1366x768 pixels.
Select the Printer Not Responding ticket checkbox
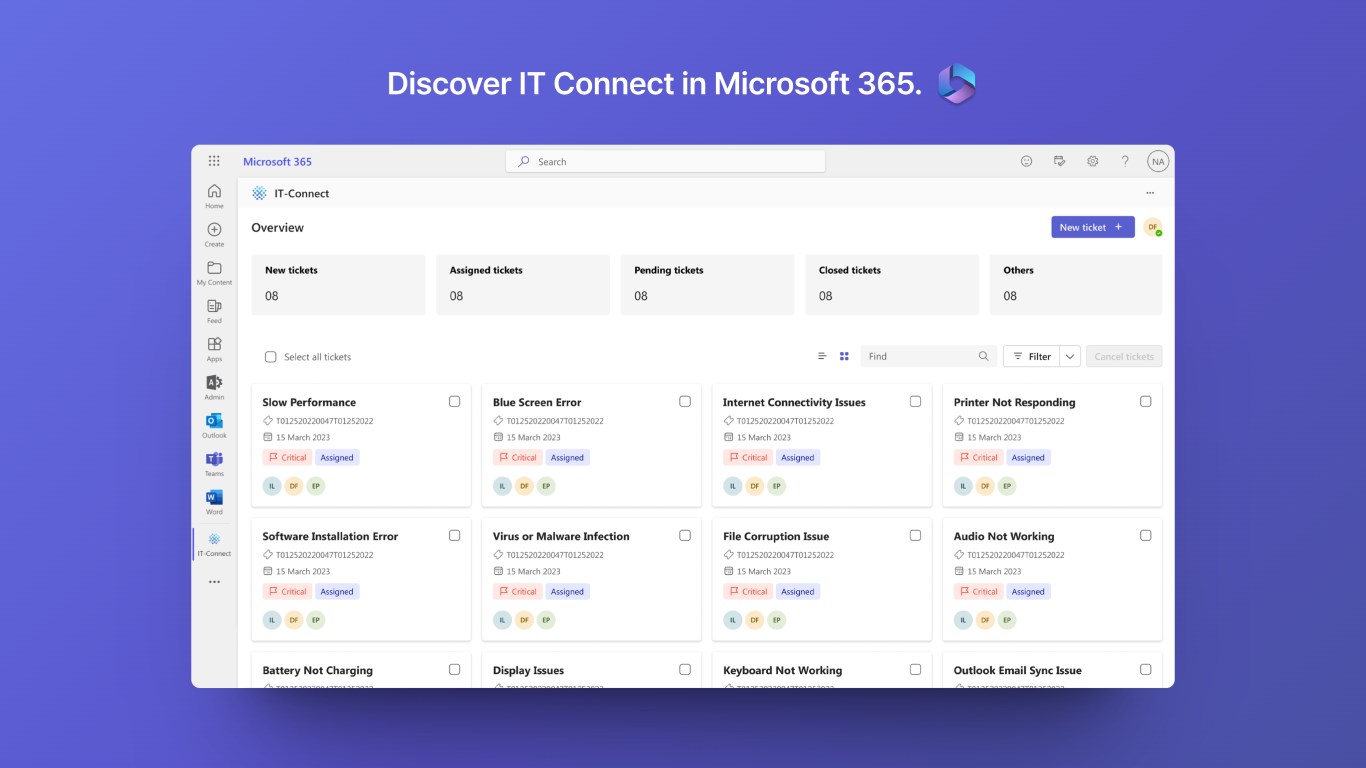point(1145,401)
